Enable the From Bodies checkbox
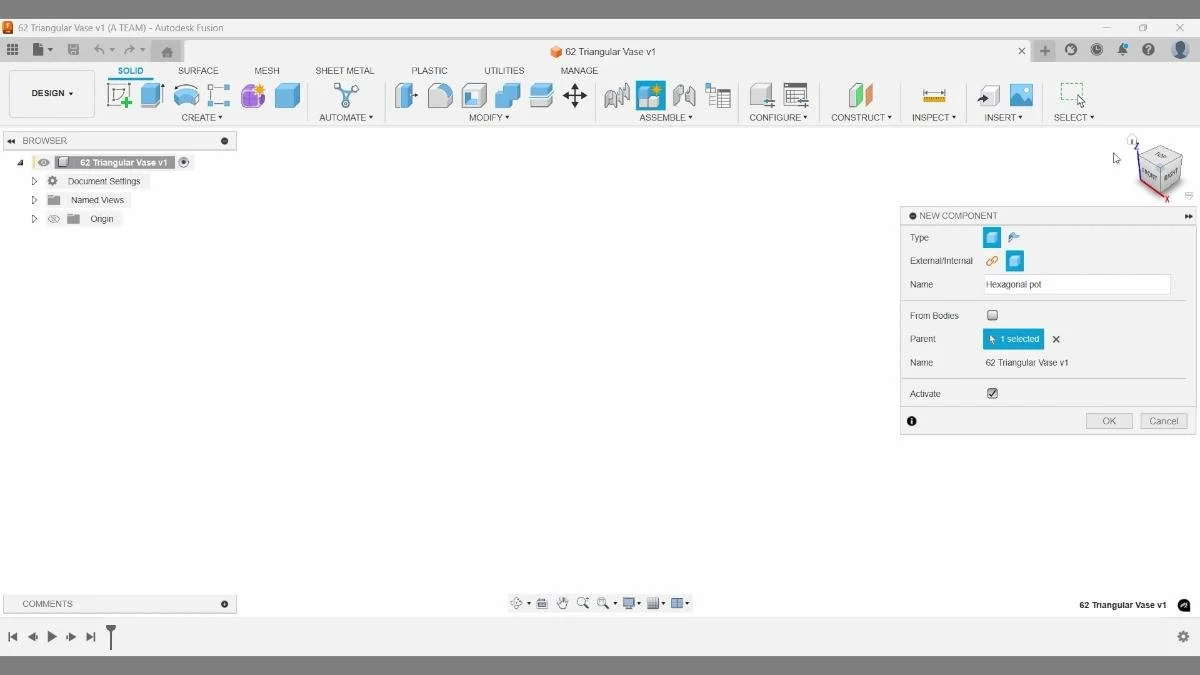1200x675 pixels. click(992, 315)
